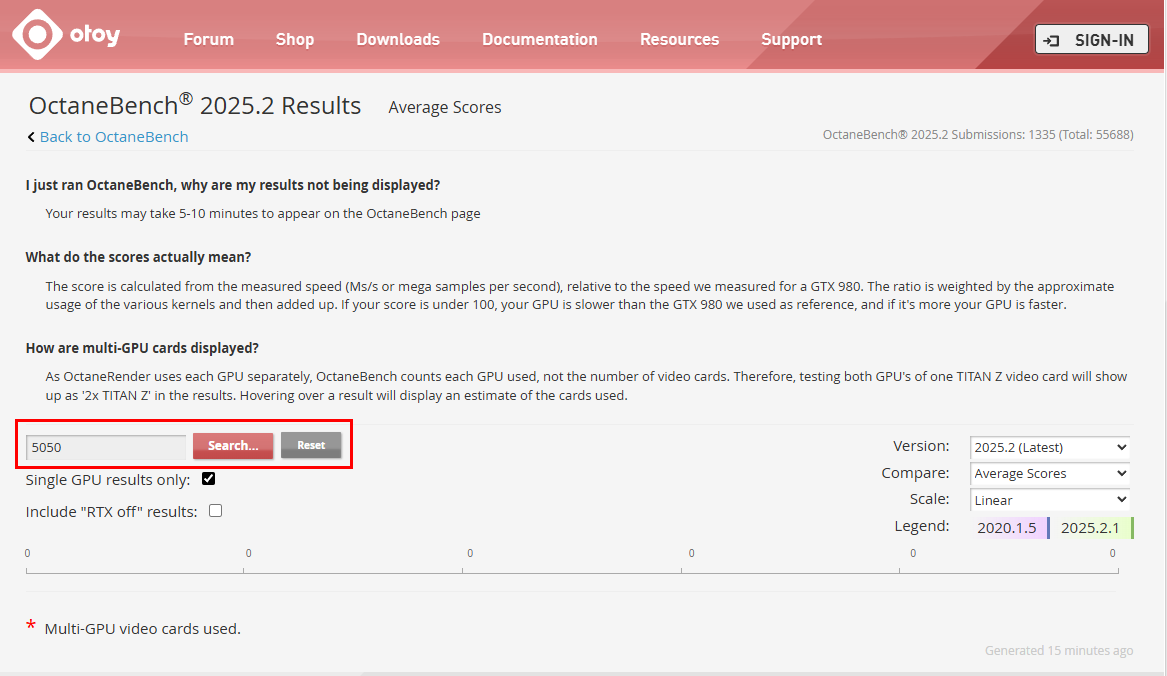Open Documentation from the top navigation

tap(540, 39)
